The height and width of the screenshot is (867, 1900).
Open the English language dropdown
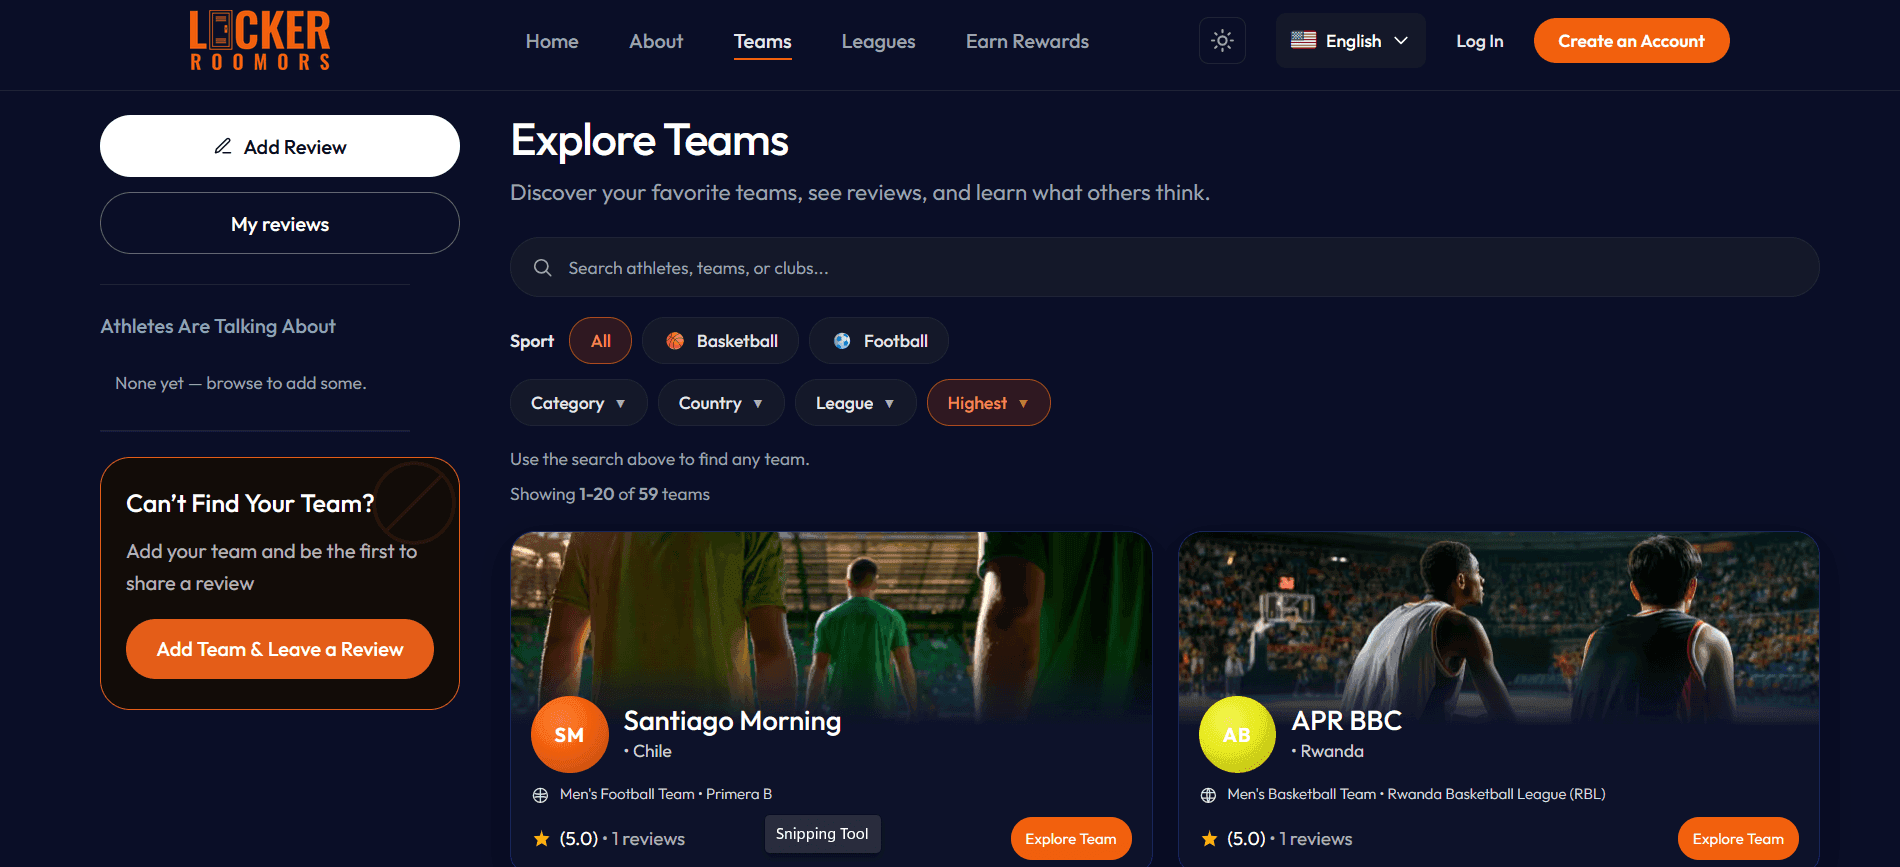tap(1350, 41)
